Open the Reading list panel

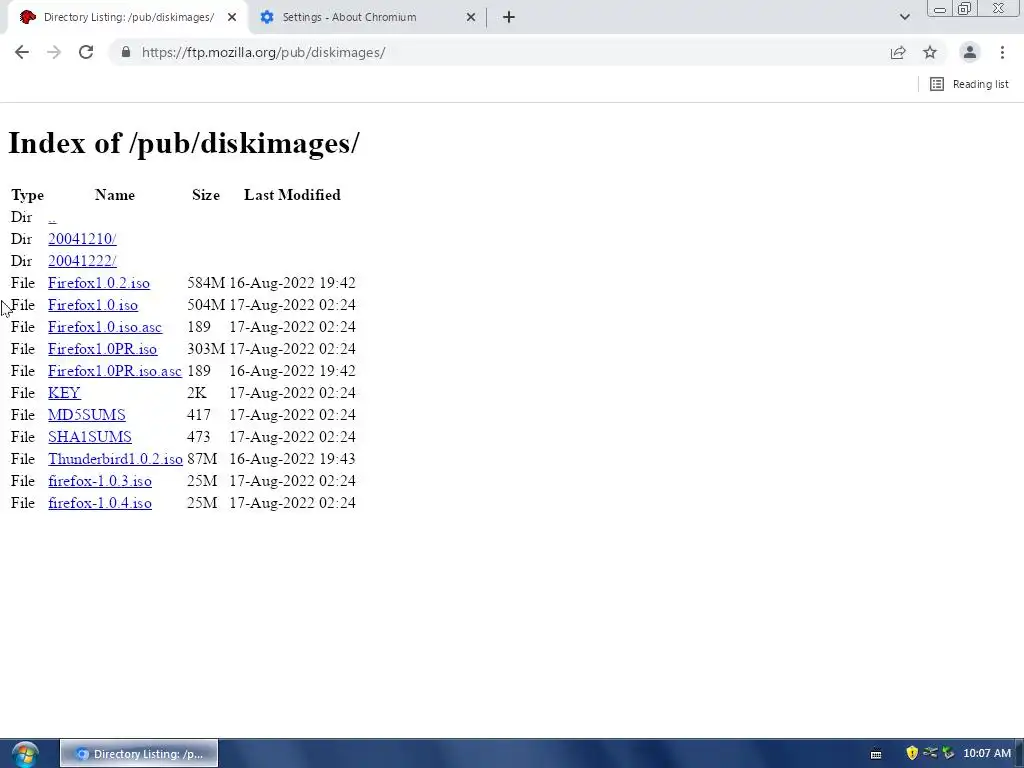pyautogui.click(x=969, y=84)
